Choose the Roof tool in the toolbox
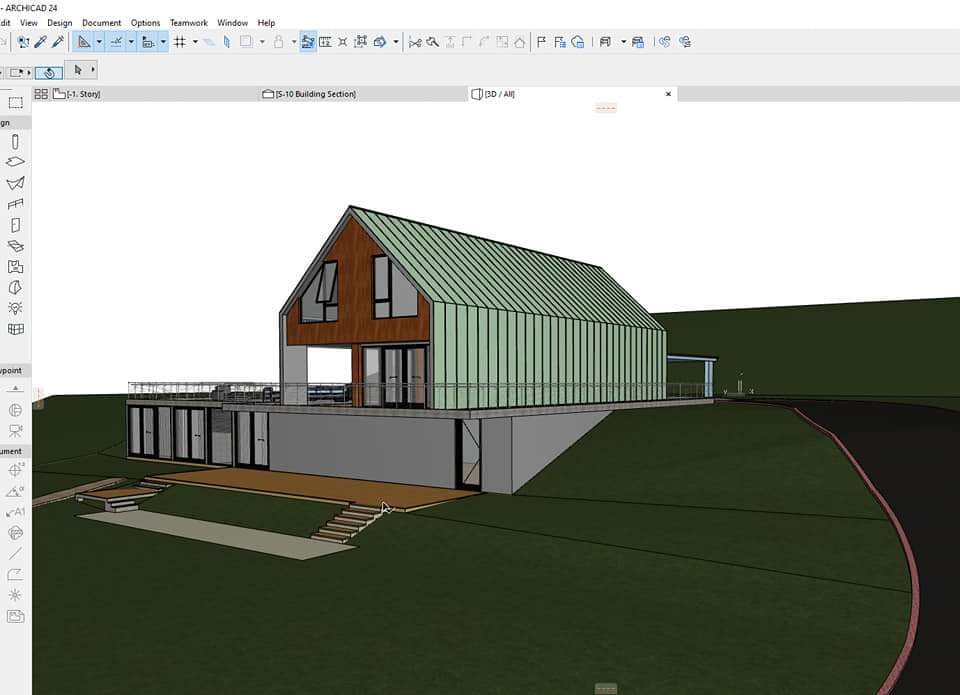 (15, 183)
